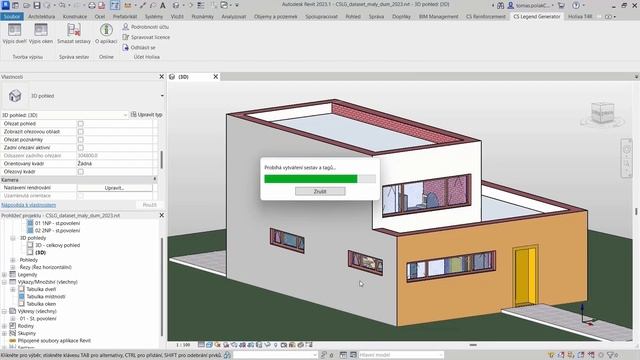
Task: Open the BIM Management ribbon tab
Action: coord(438,17)
